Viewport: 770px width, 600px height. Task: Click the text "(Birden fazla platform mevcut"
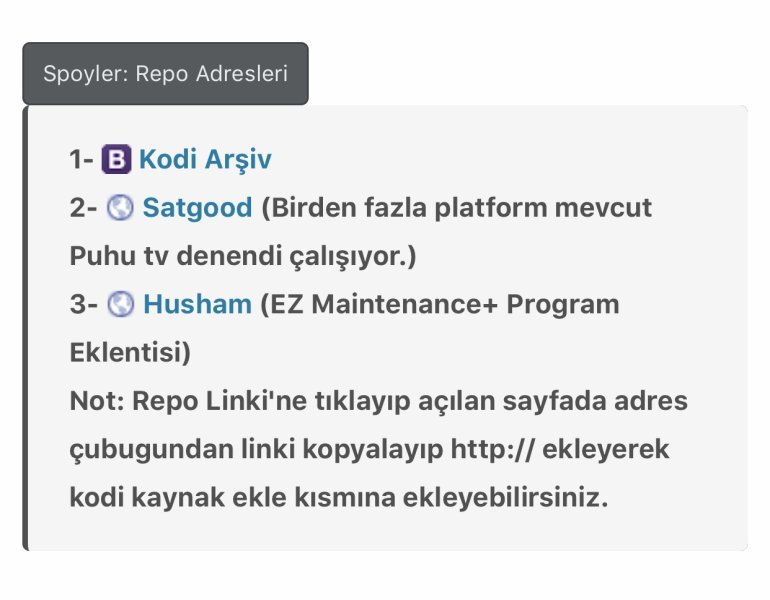click(456, 208)
